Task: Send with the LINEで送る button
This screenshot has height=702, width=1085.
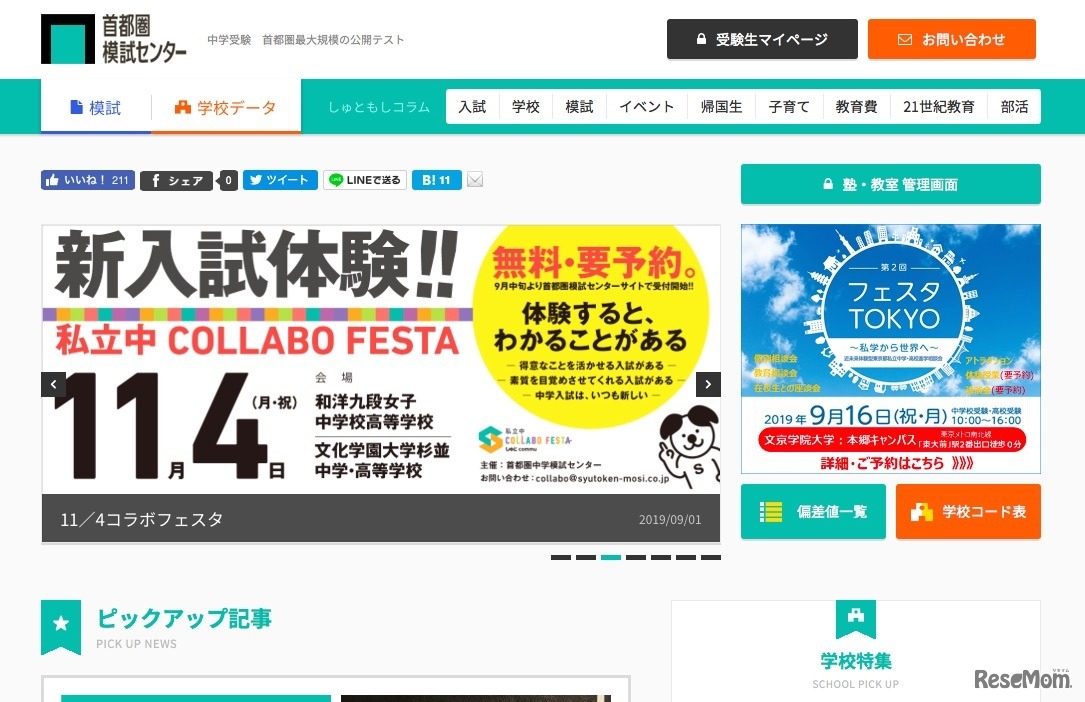Action: pos(365,180)
